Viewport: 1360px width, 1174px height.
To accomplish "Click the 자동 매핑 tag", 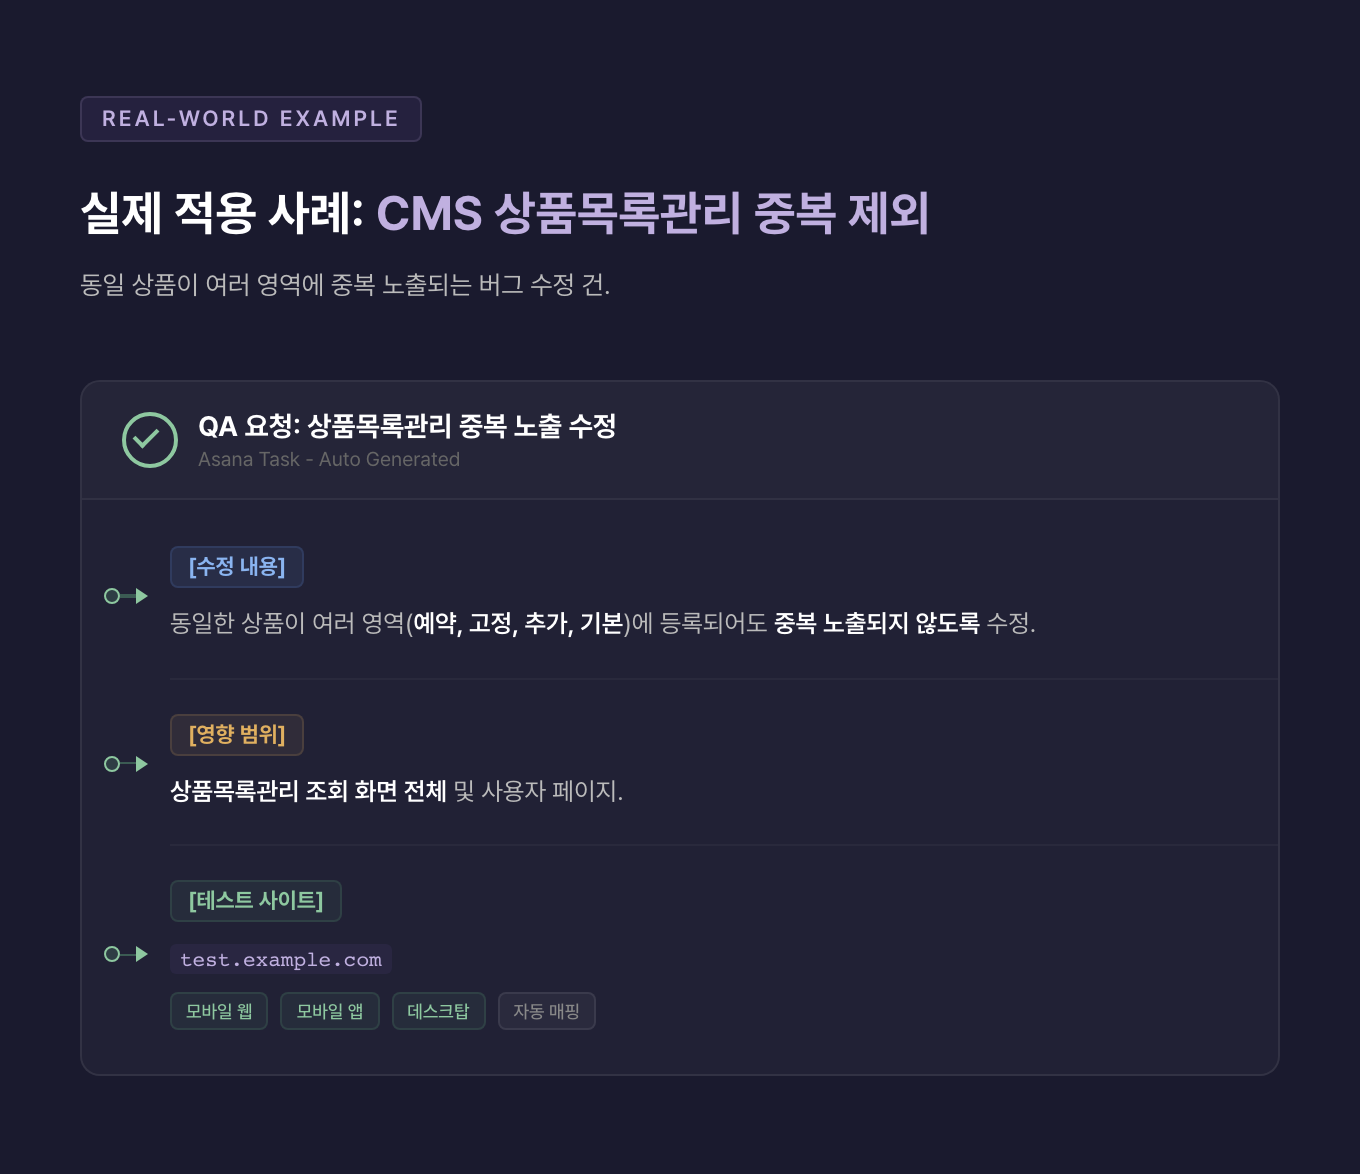I will point(546,1011).
